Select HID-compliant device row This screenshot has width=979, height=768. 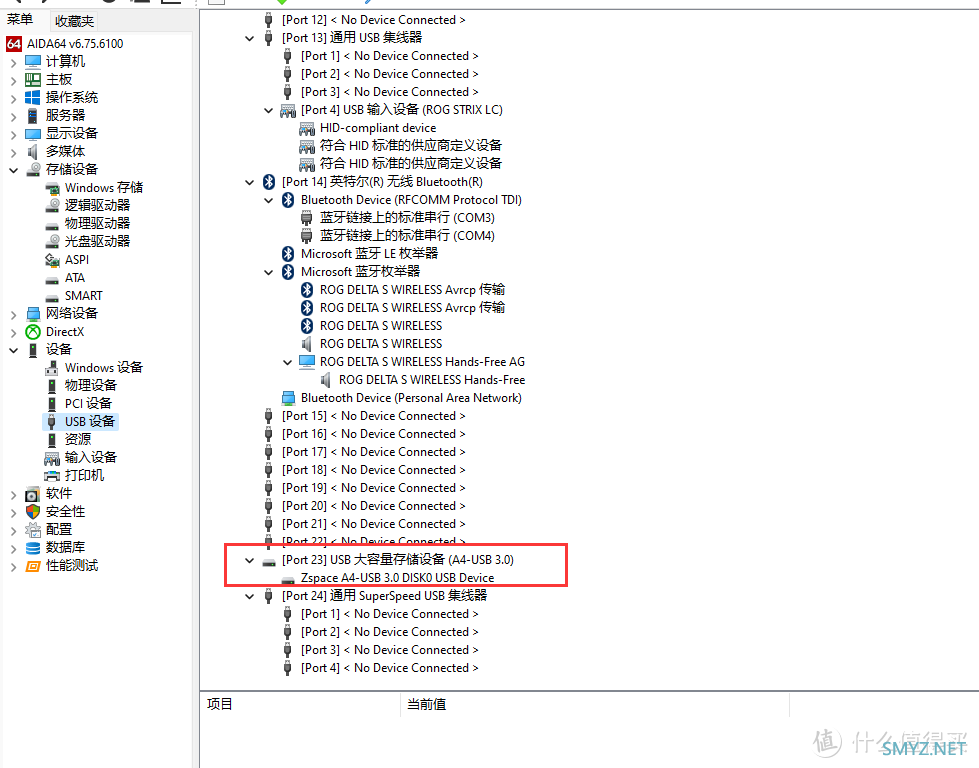(378, 128)
